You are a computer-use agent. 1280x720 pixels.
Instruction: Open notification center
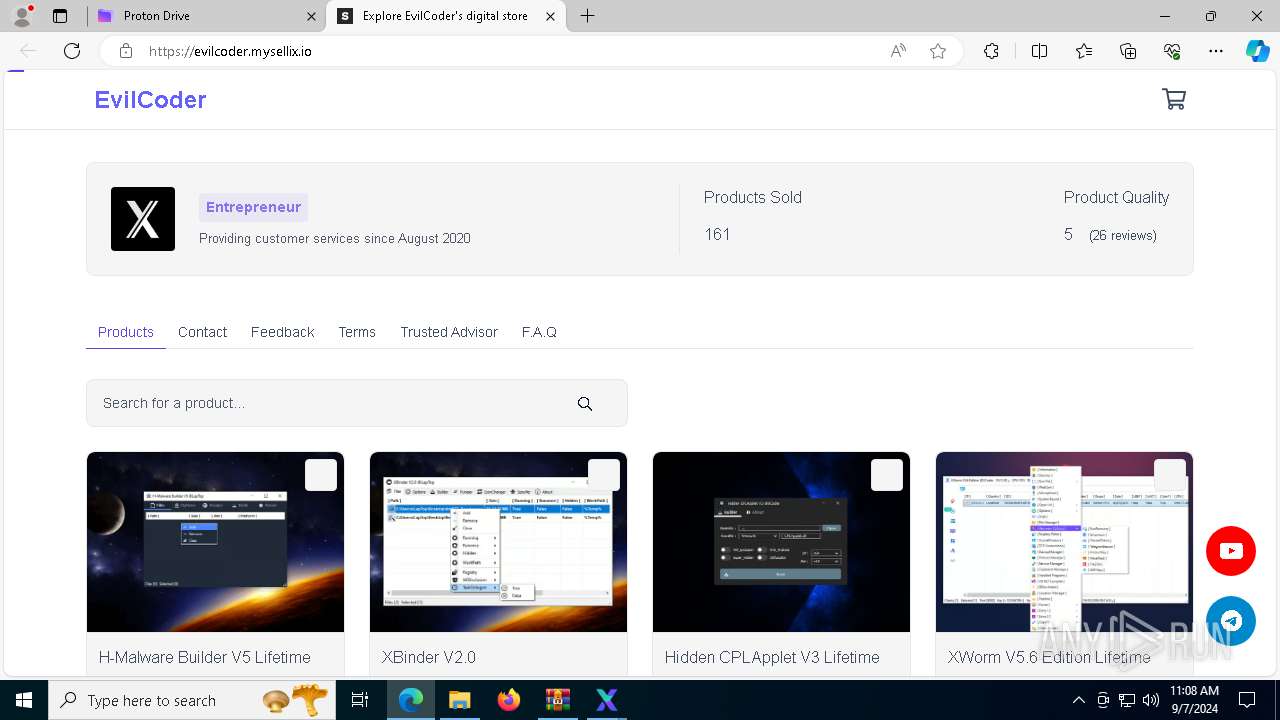pyautogui.click(x=1247, y=700)
